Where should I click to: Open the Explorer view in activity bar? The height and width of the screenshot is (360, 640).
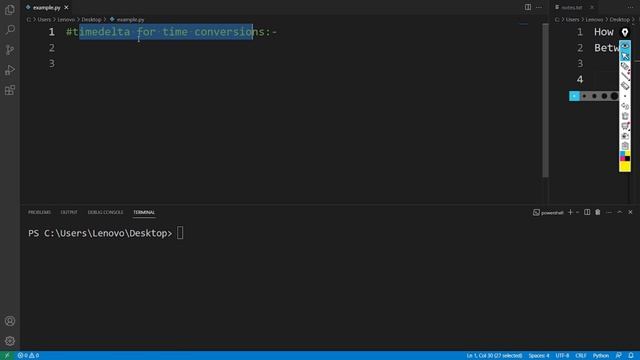10,9
